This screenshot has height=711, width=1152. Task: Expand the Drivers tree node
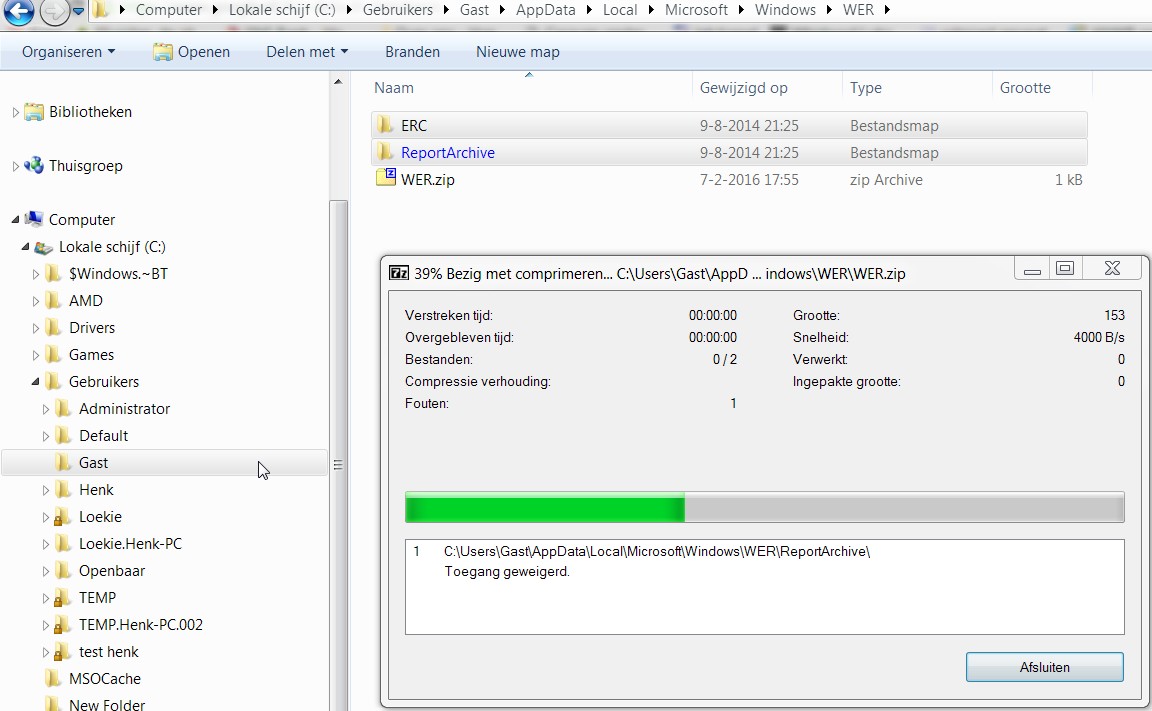(x=36, y=329)
